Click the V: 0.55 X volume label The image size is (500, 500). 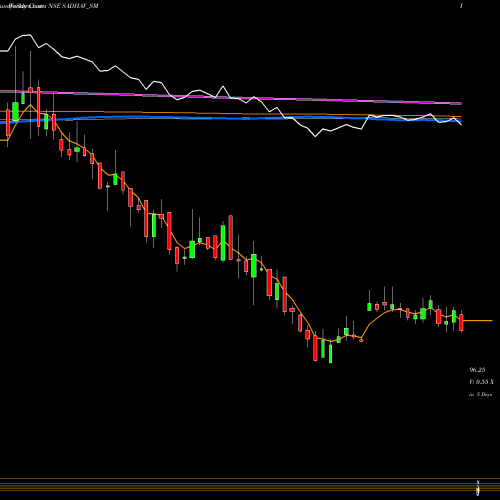(481, 382)
